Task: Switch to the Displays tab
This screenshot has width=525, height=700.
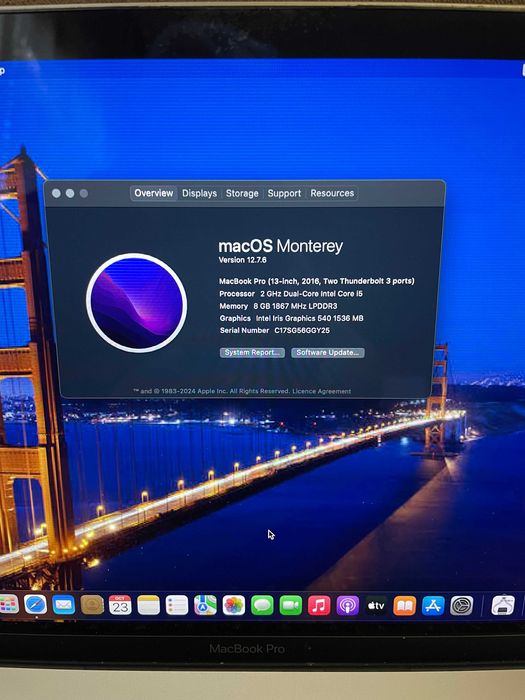Action: [200, 193]
